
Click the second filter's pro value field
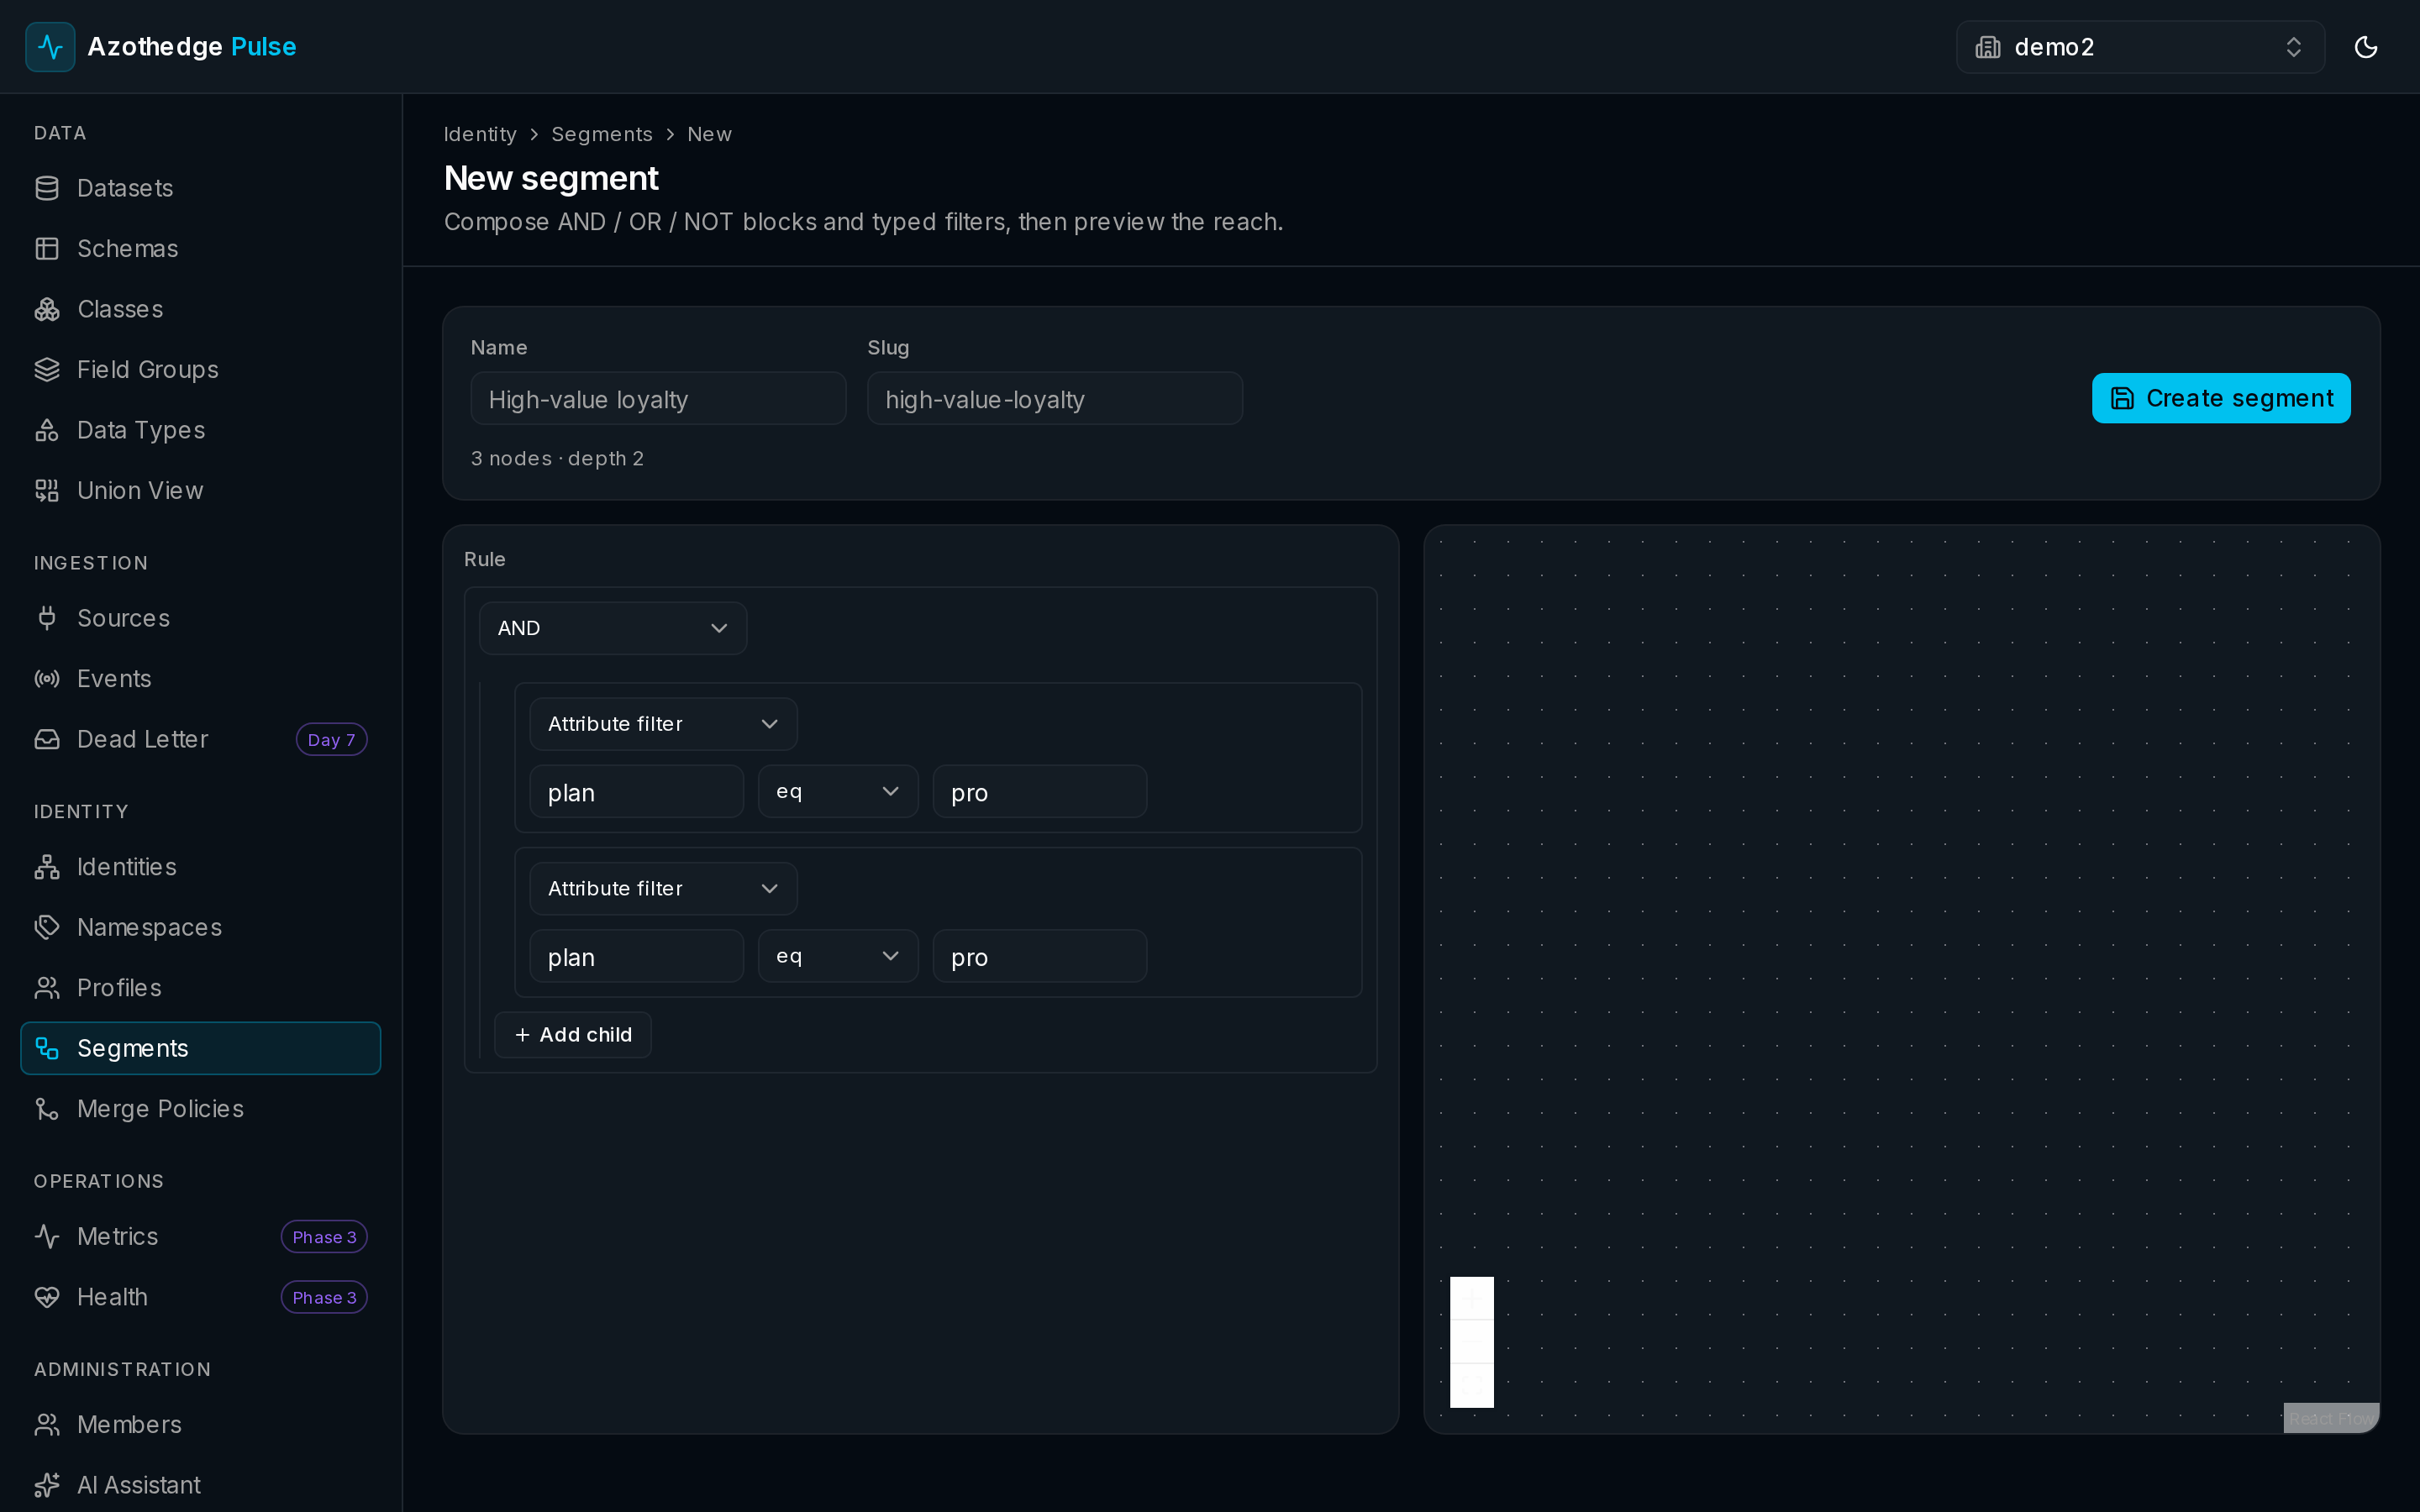[1040, 957]
